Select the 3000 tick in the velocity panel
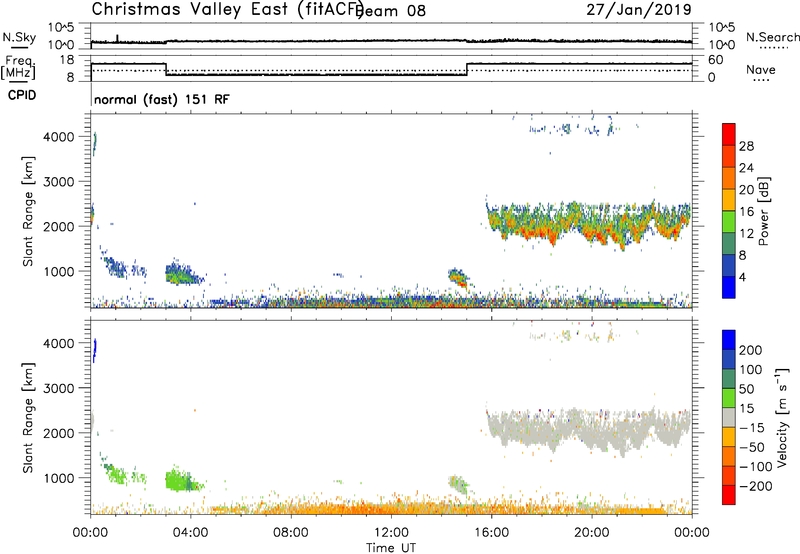 pos(59,388)
